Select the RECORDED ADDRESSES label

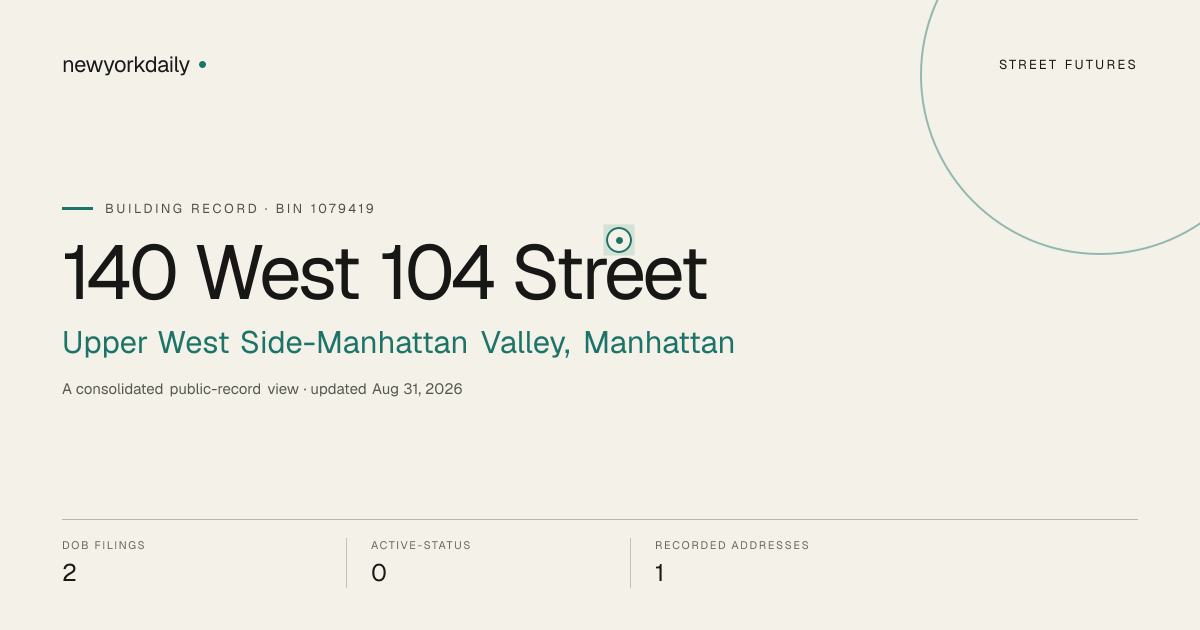[732, 545]
